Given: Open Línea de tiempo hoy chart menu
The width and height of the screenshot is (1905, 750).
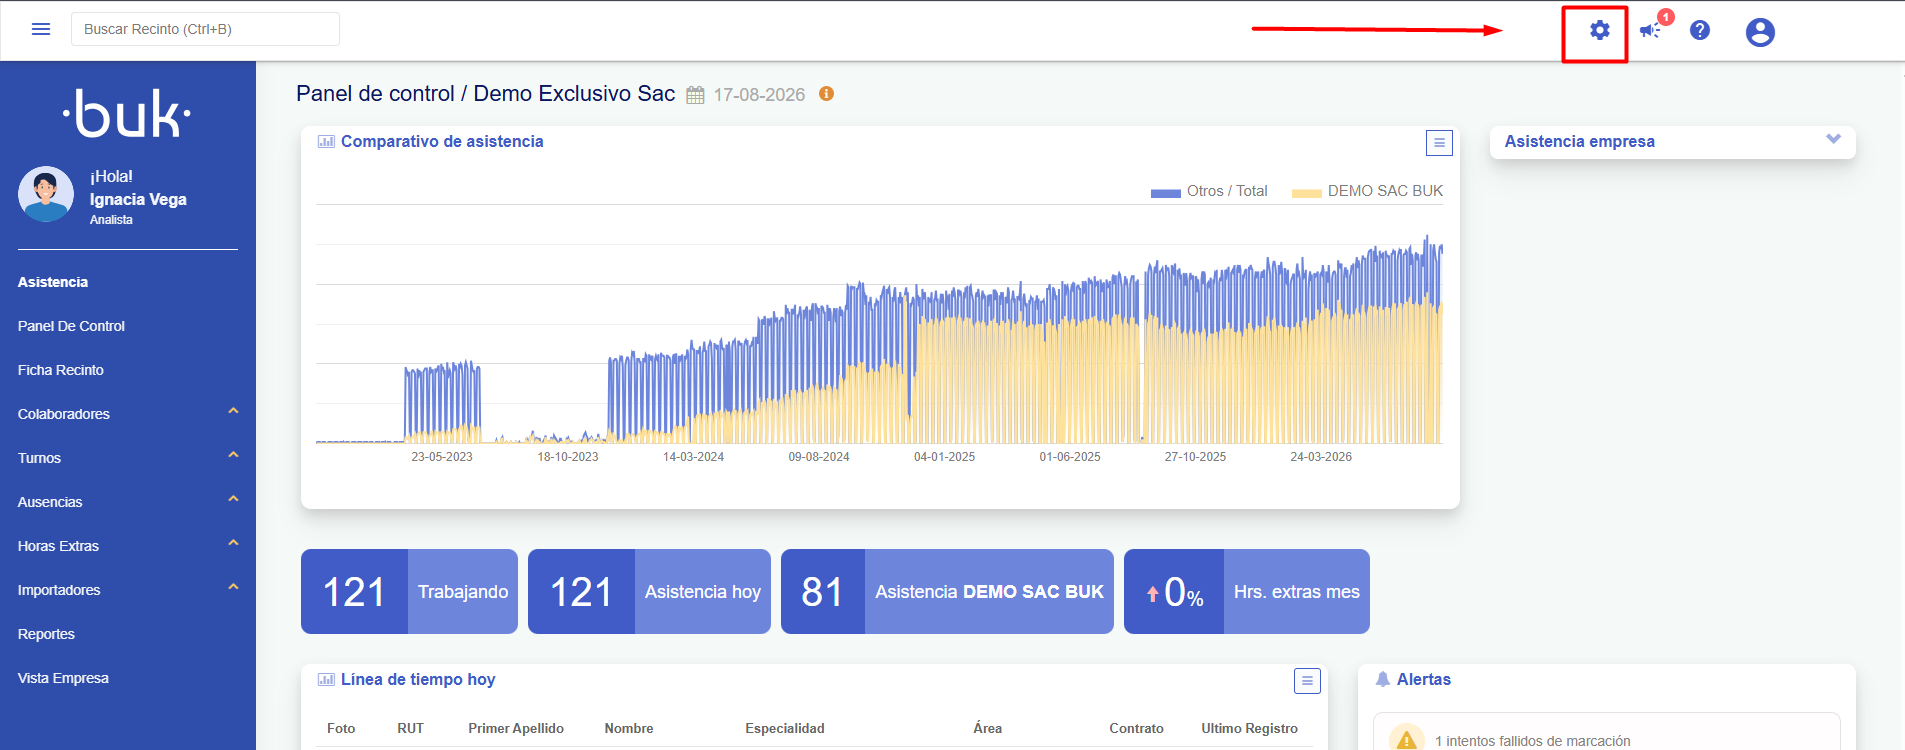Looking at the screenshot, I should pos(1307,681).
